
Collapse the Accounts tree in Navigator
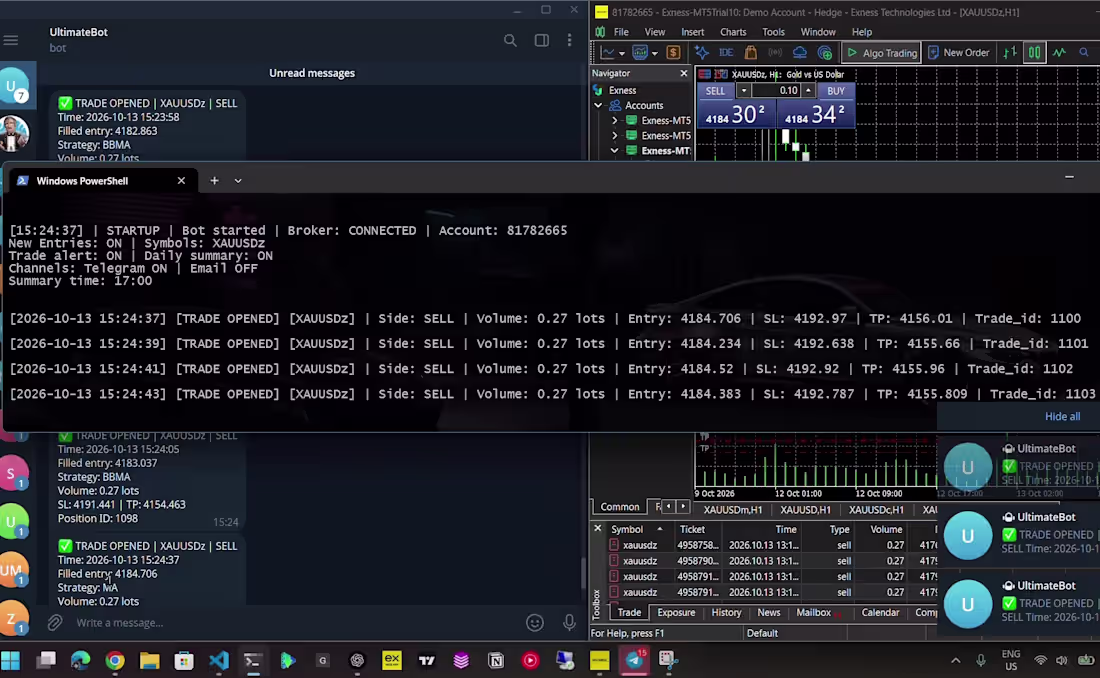[598, 105]
